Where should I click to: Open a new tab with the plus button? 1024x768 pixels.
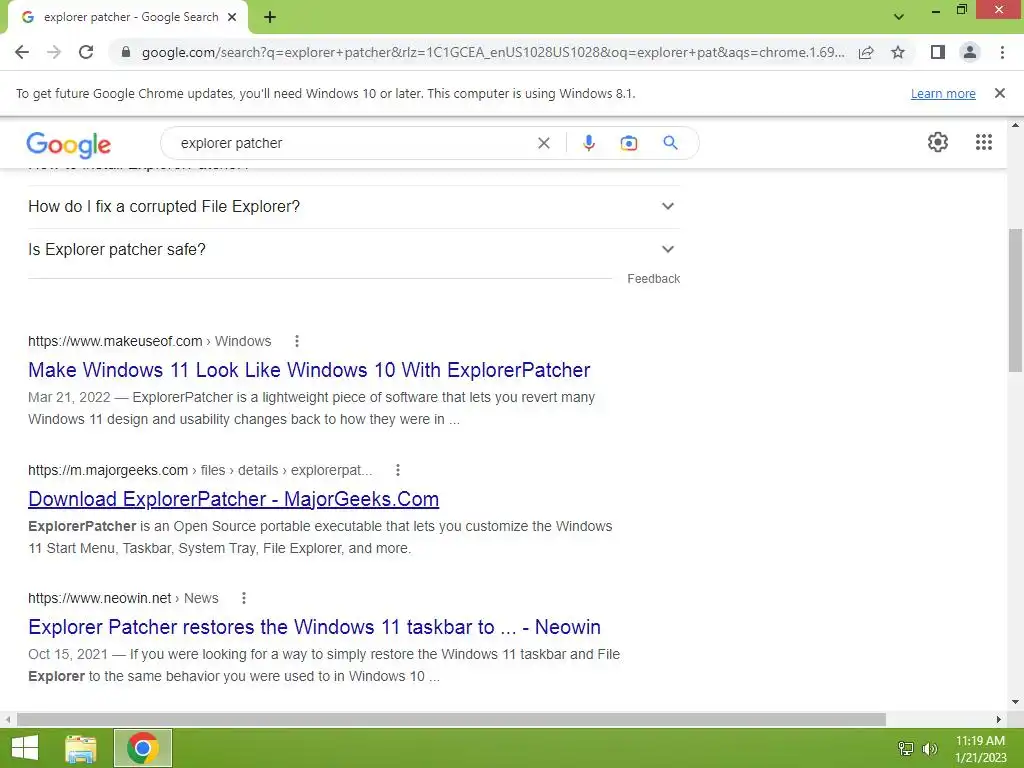tap(270, 17)
